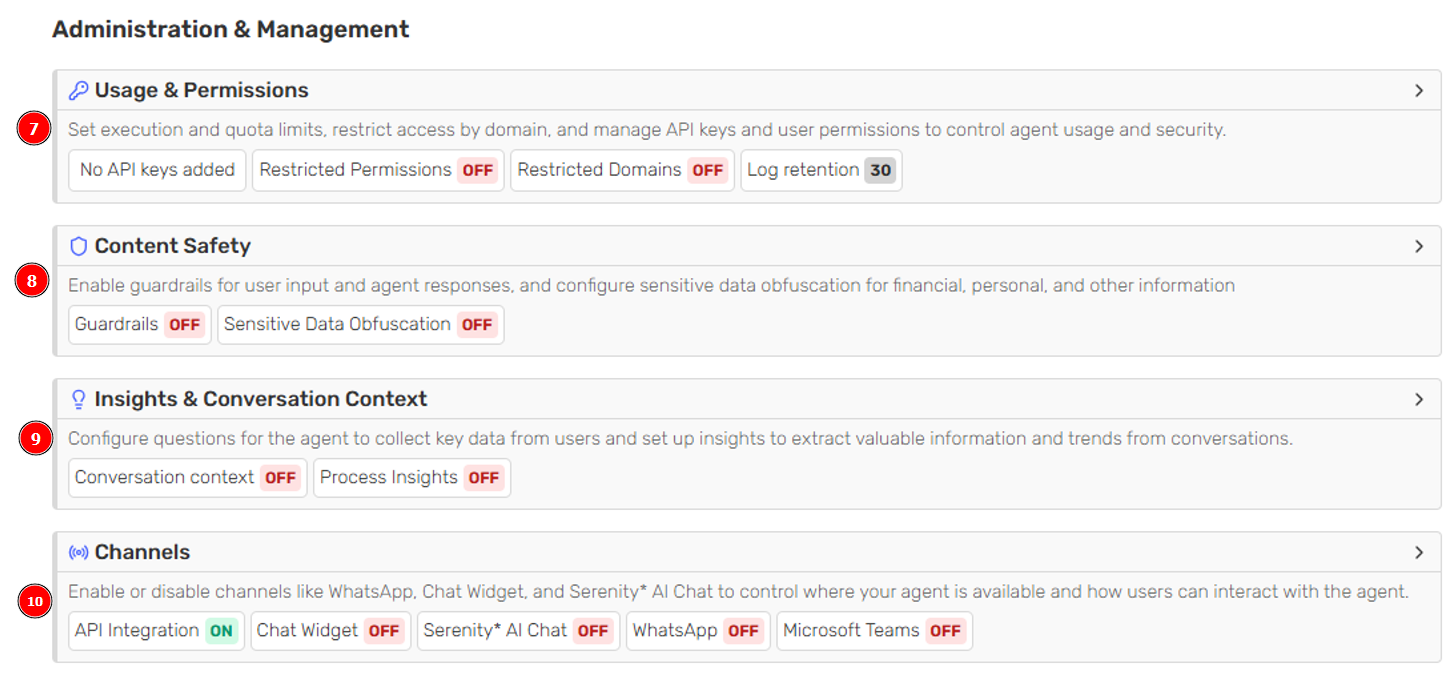This screenshot has width=1456, height=682.
Task: Click the key icon beside Usage & Permissions
Action: coord(78,91)
